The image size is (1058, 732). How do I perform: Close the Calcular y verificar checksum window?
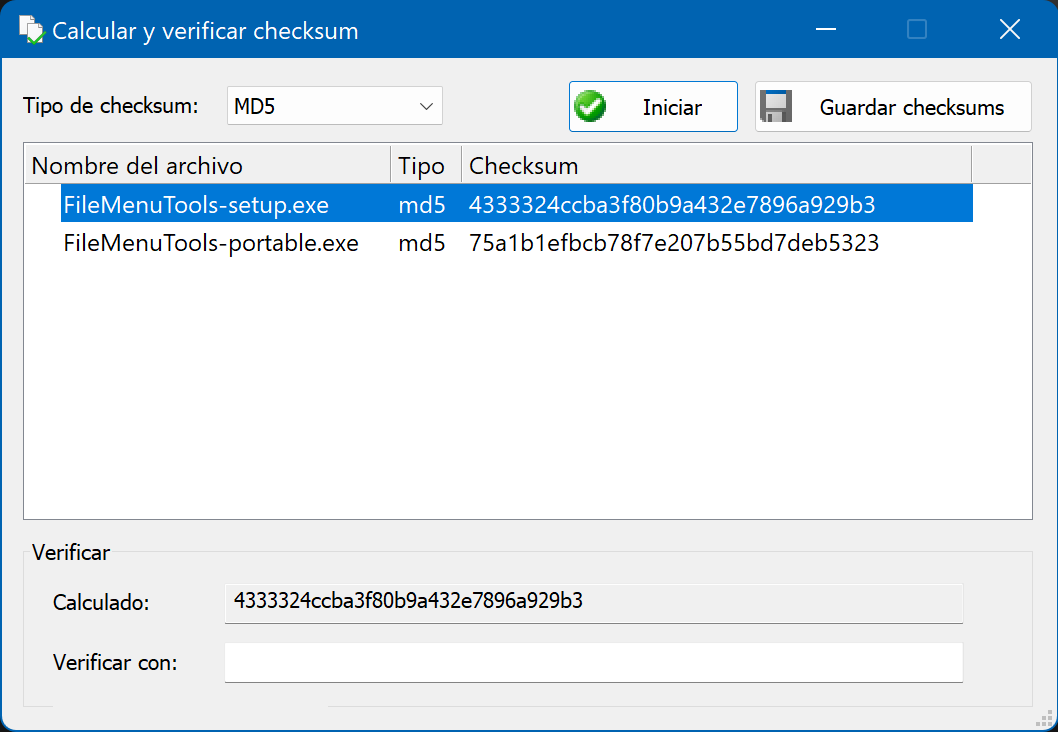pyautogui.click(x=1009, y=29)
